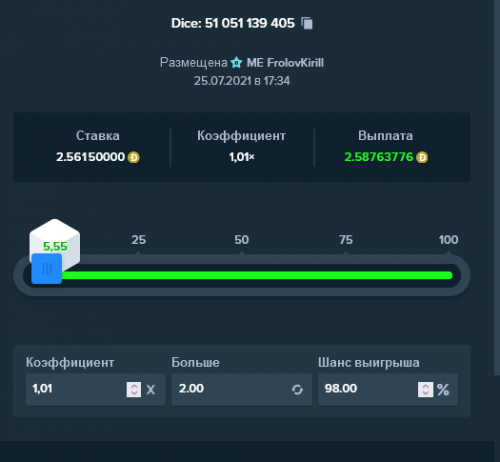Click the 50 mark on slider scale
This screenshot has height=462, width=500.
(x=242, y=240)
